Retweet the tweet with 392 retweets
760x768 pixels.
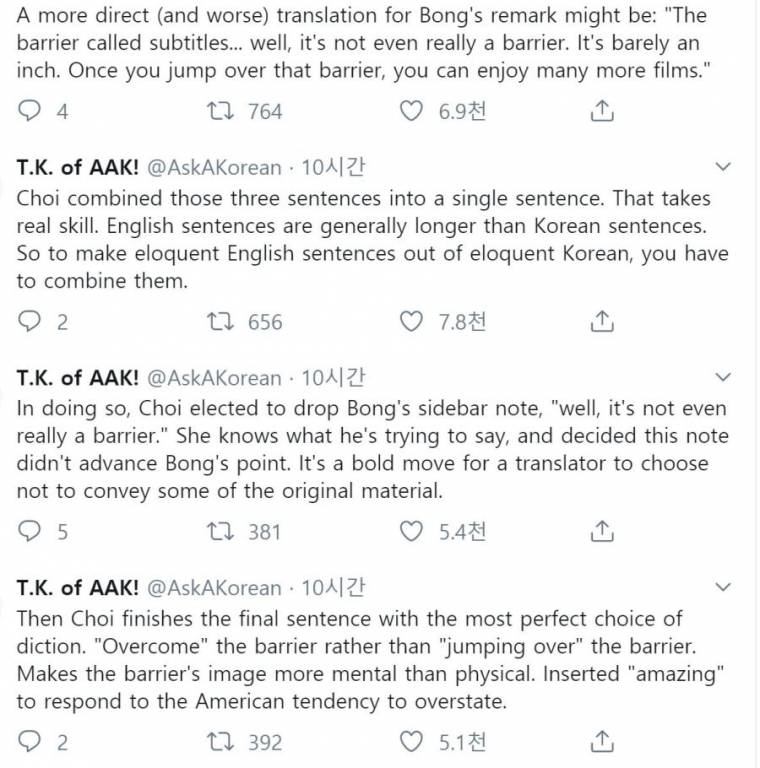coord(220,742)
